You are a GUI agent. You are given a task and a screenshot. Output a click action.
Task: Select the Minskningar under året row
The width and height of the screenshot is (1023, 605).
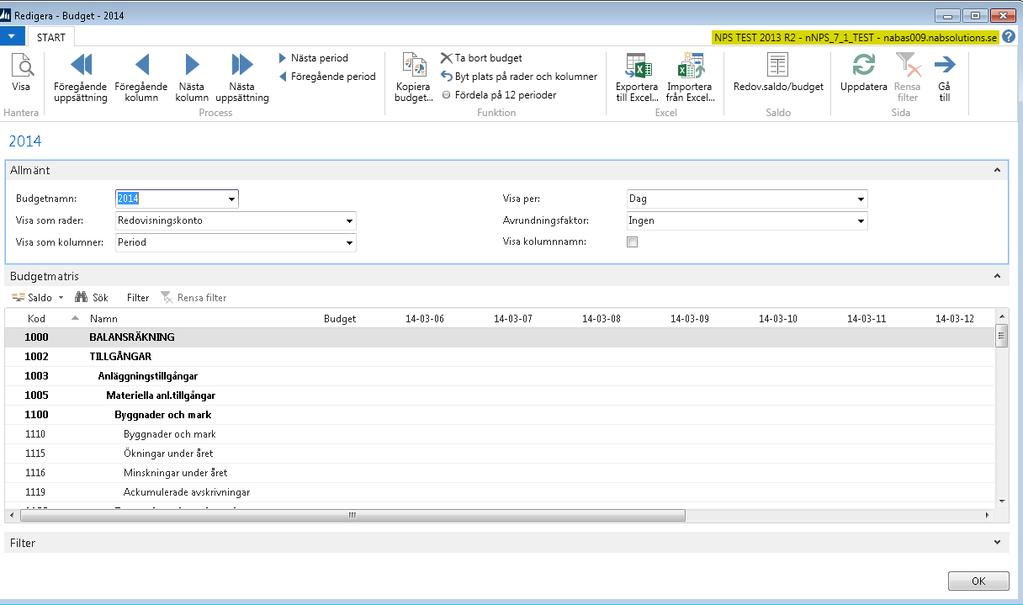[500, 473]
